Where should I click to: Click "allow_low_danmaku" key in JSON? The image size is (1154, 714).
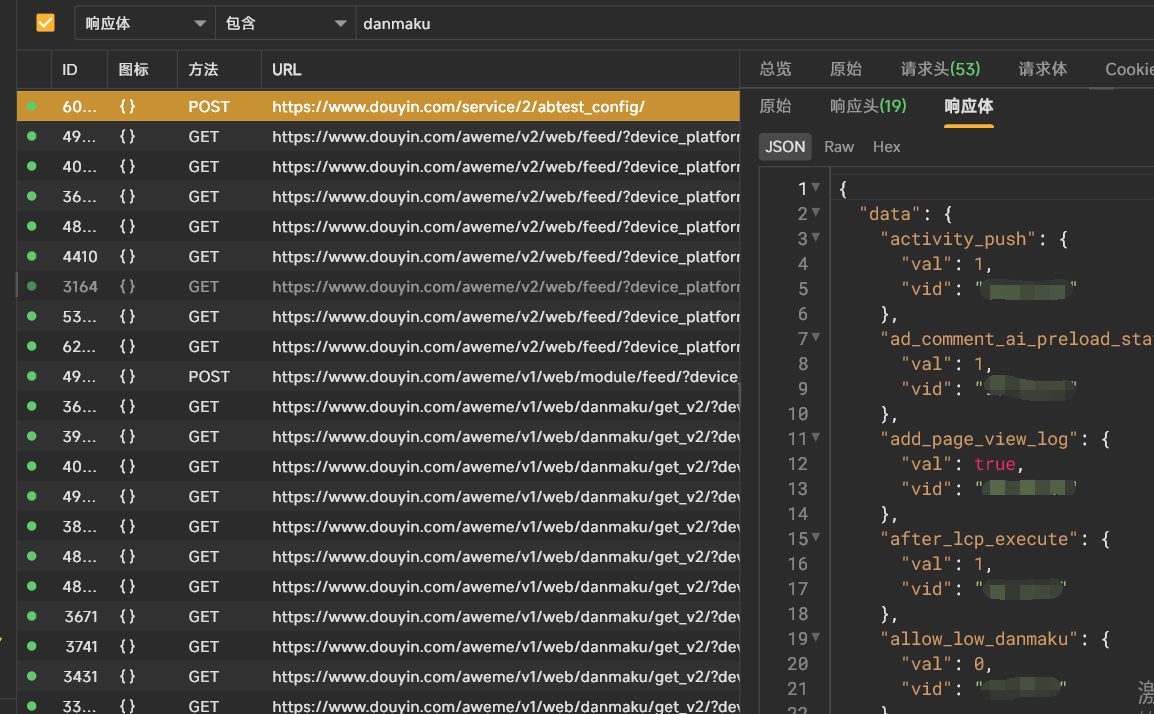click(979, 639)
